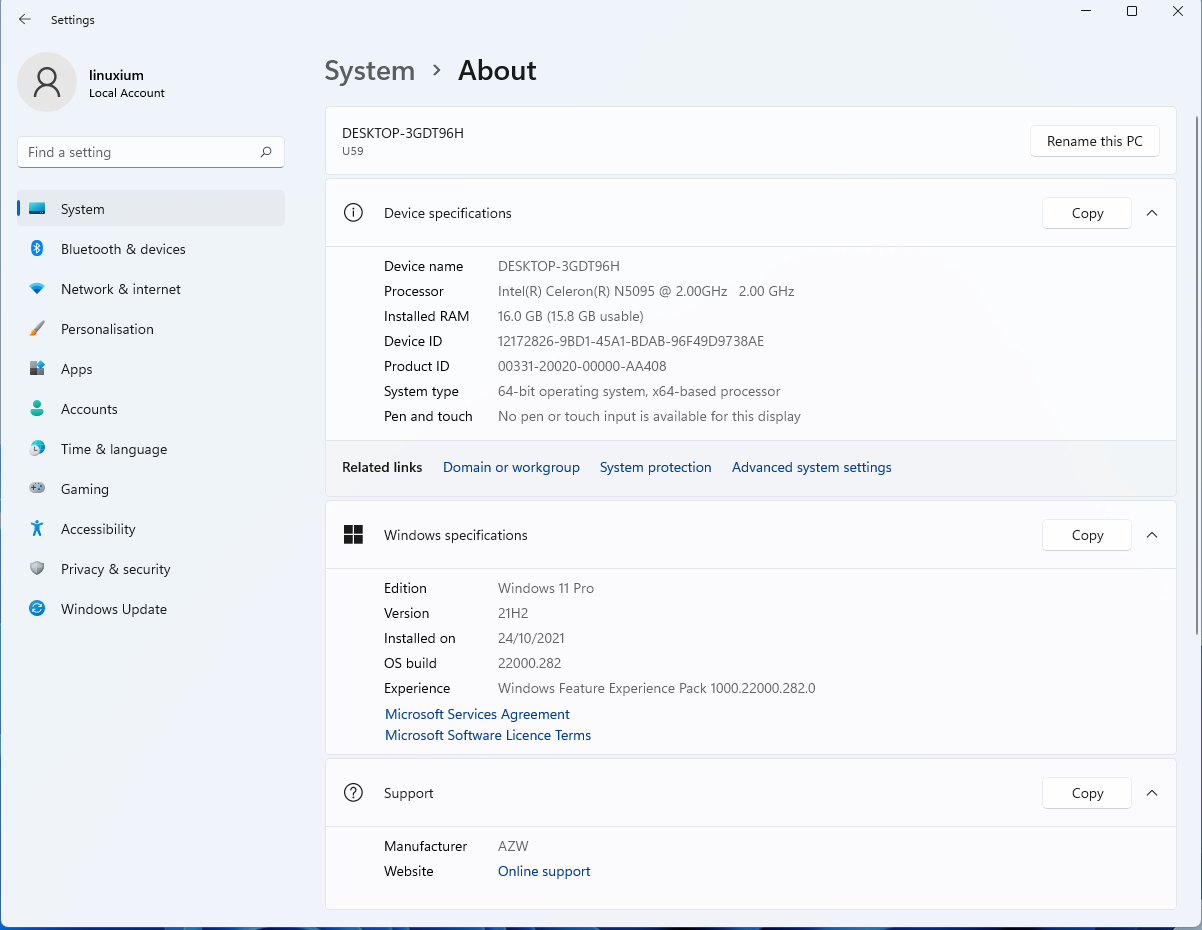Click the System monitor icon in the sidebar
The height and width of the screenshot is (930, 1202).
coord(37,209)
